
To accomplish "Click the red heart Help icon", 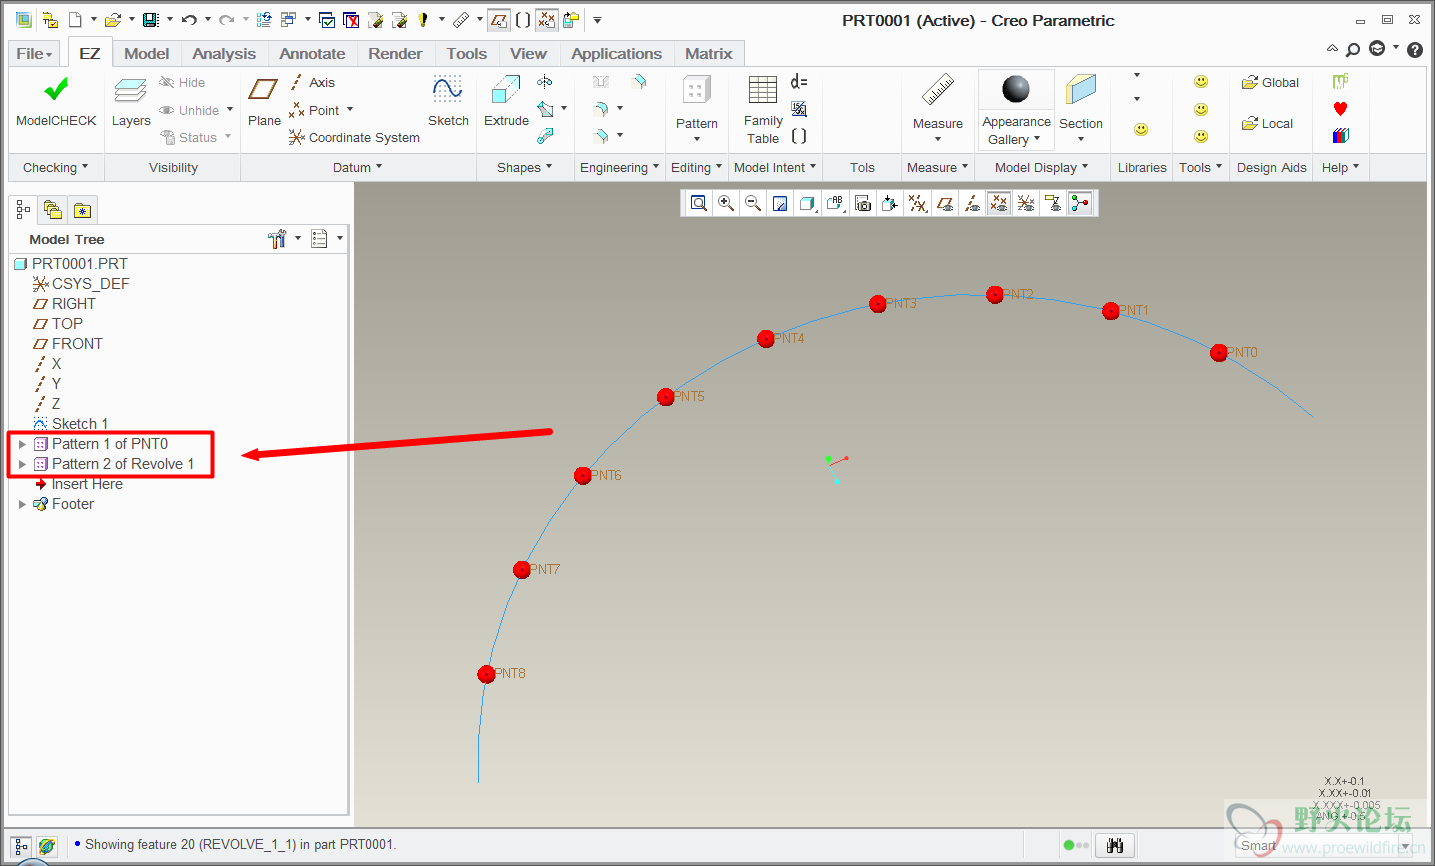I will (x=1340, y=109).
